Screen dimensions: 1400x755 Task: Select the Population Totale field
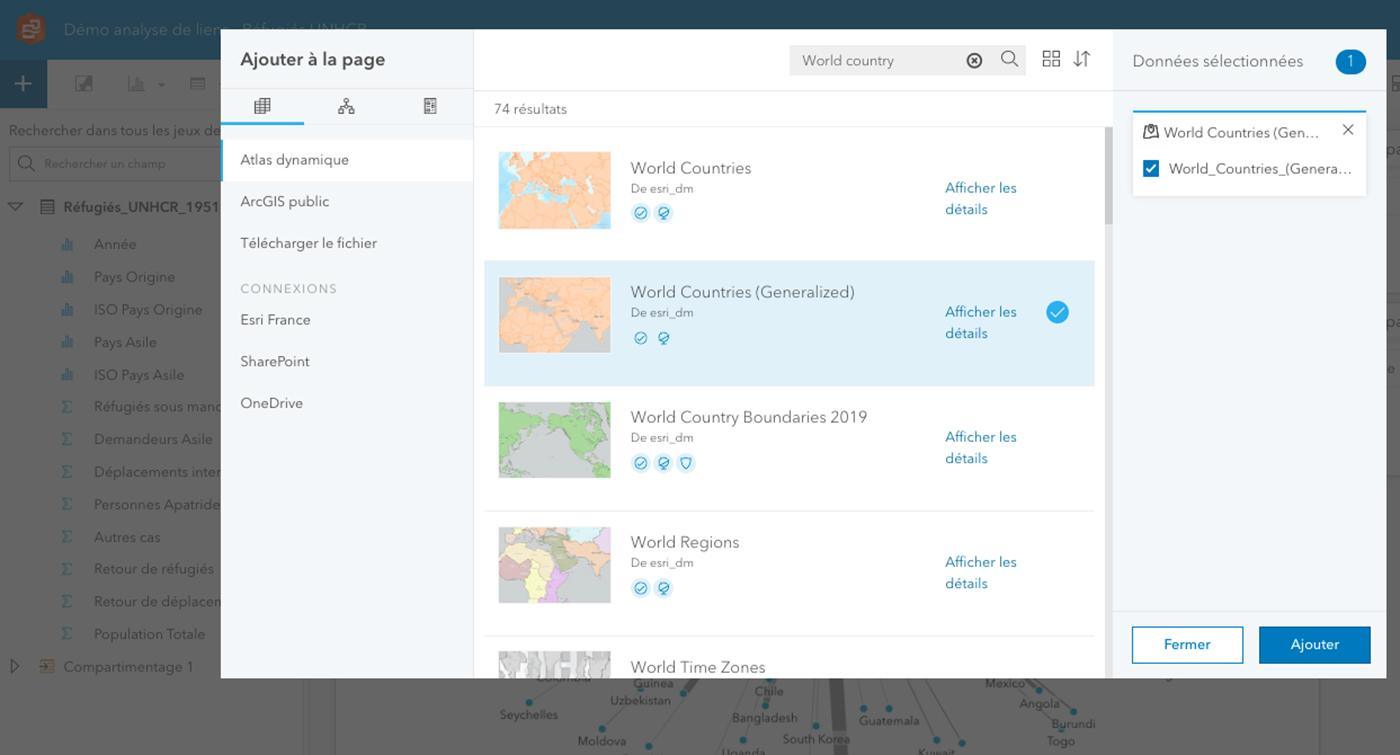(149, 634)
